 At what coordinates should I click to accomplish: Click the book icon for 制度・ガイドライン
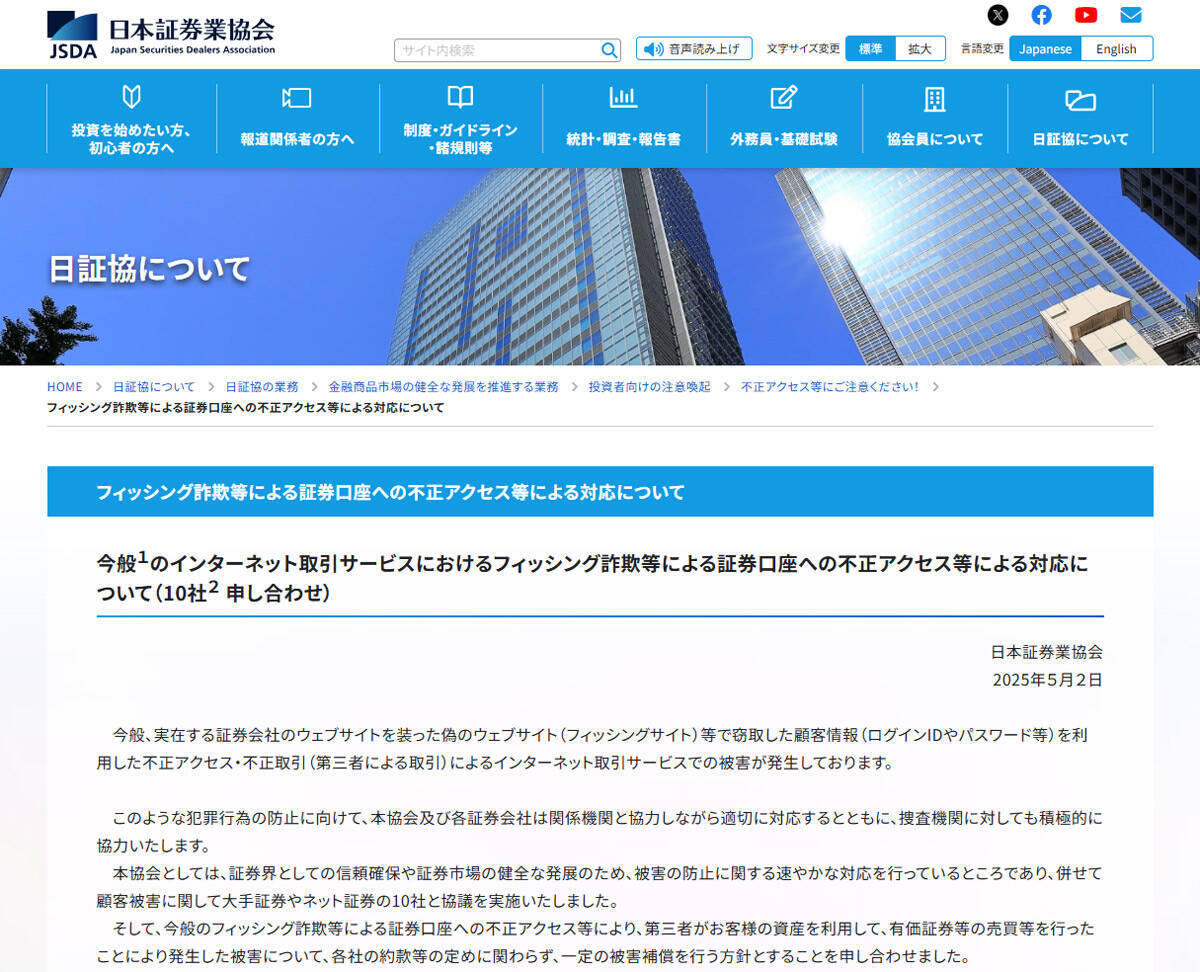pyautogui.click(x=460, y=97)
